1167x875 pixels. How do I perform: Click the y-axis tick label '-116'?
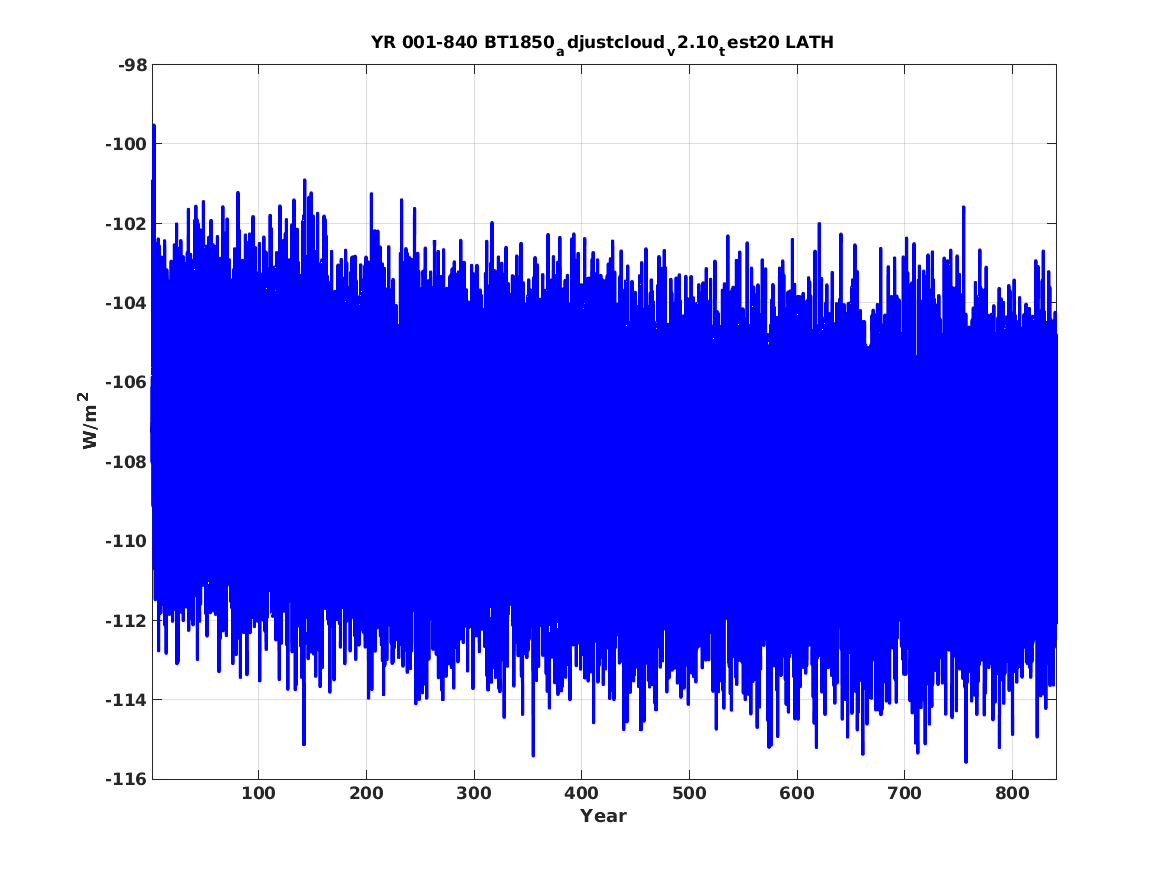pyautogui.click(x=126, y=779)
